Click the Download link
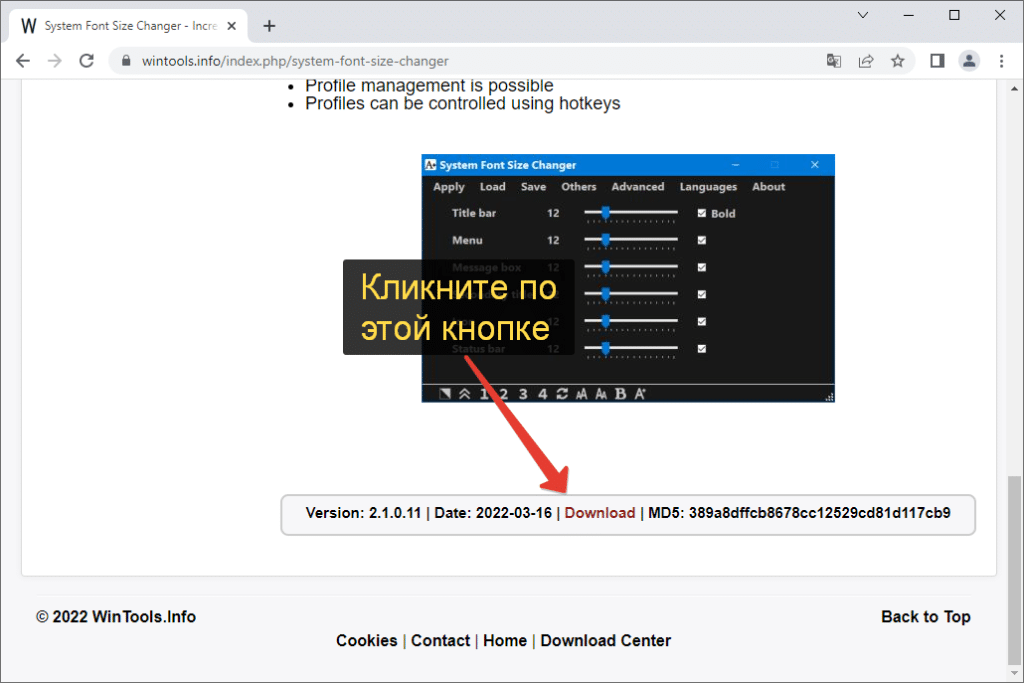Viewport: 1024px width, 683px height. [x=600, y=513]
